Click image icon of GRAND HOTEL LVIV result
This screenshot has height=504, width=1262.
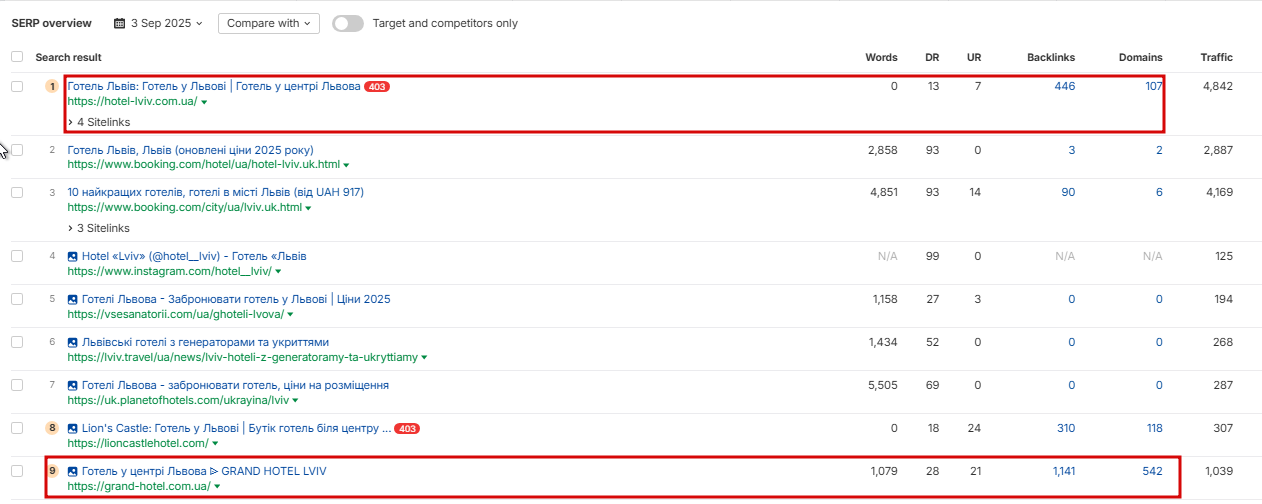(x=72, y=471)
